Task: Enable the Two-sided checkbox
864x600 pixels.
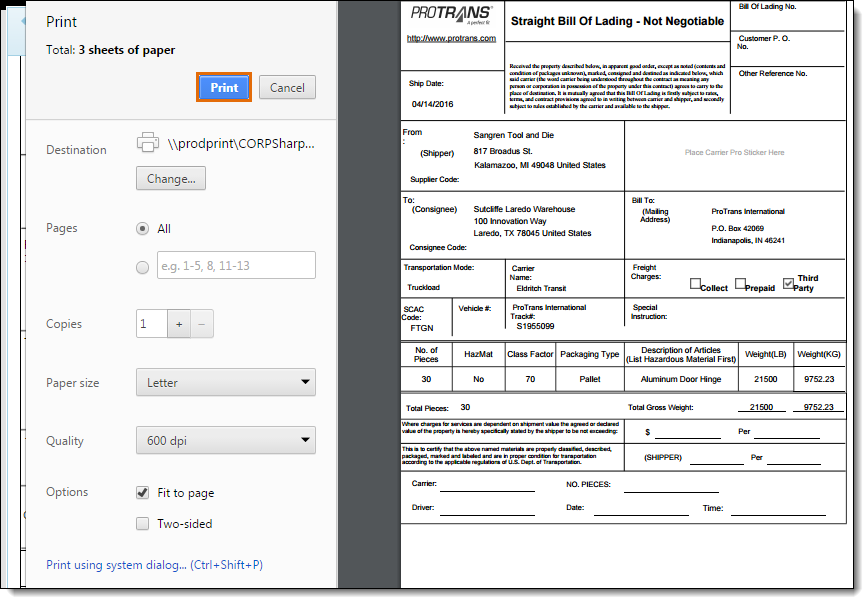Action: tap(143, 523)
